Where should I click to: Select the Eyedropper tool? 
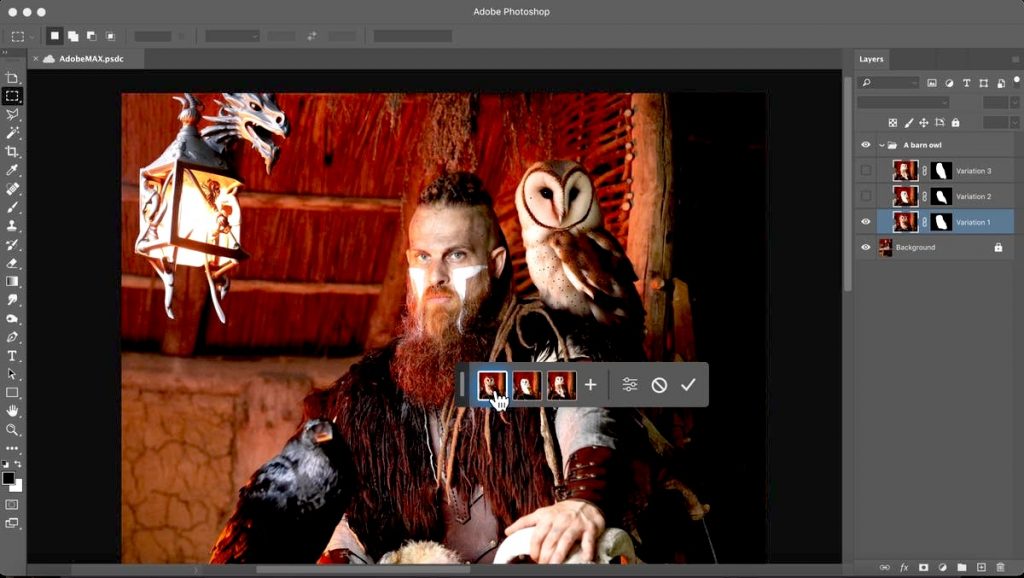(x=13, y=171)
